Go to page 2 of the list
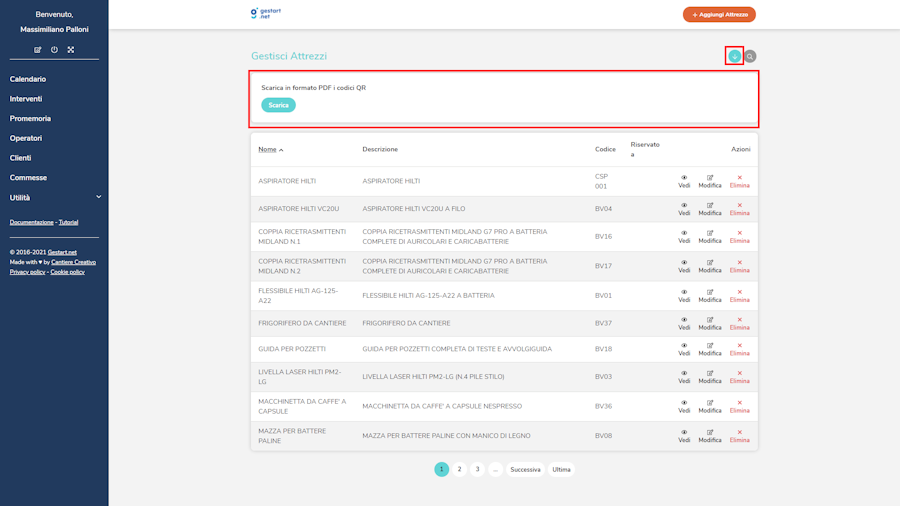 click(460, 469)
